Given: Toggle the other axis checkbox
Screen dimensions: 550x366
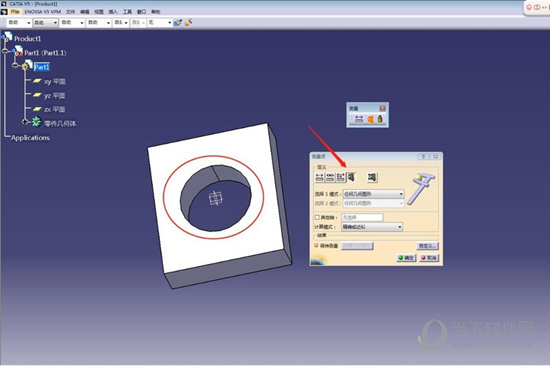Looking at the screenshot, I should coord(317,218).
